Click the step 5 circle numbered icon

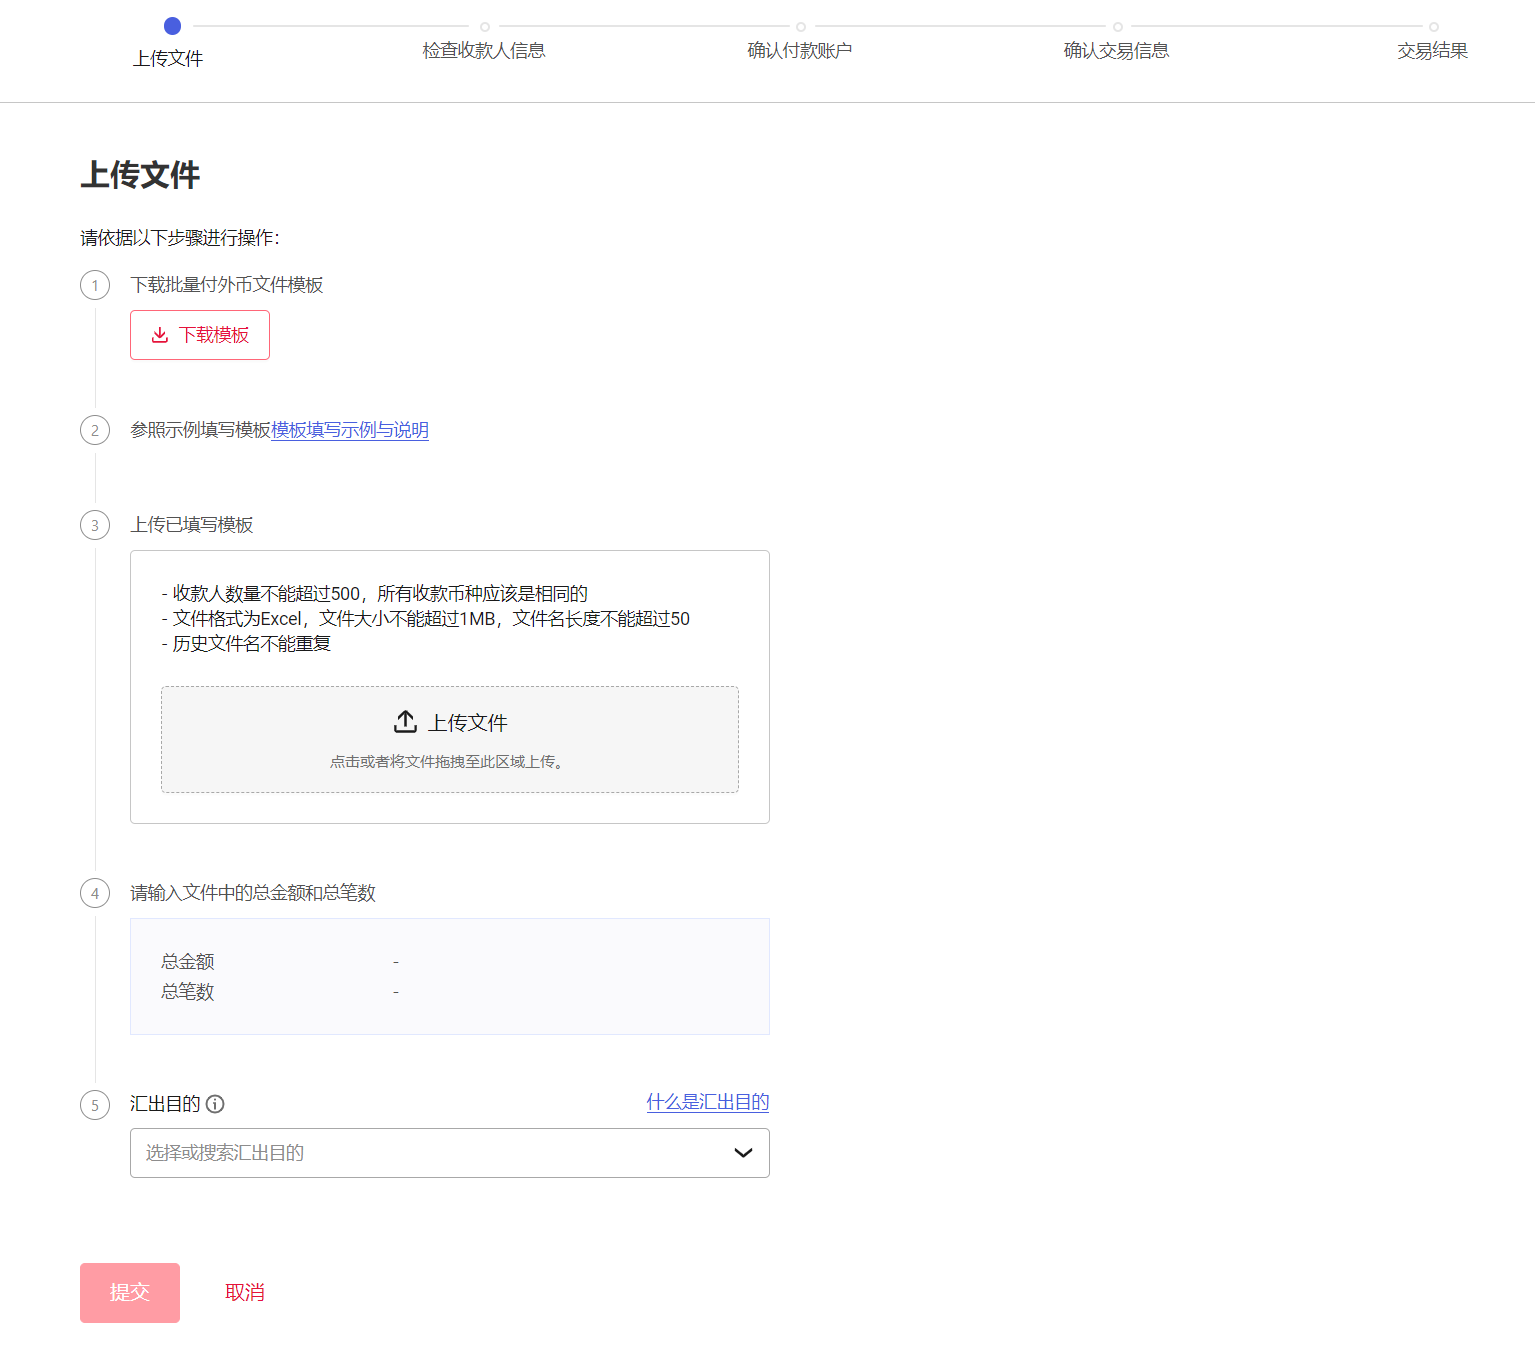tap(94, 1105)
